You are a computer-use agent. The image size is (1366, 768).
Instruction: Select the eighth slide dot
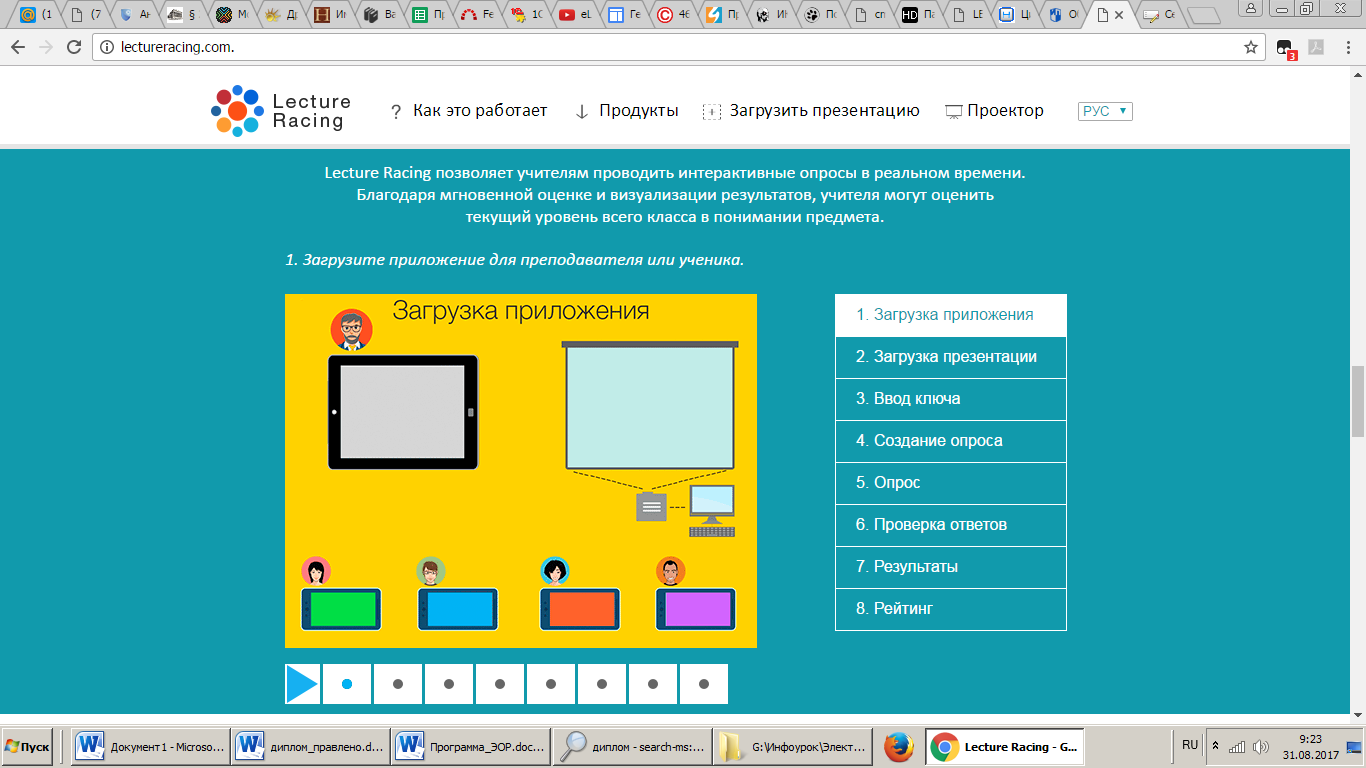704,684
